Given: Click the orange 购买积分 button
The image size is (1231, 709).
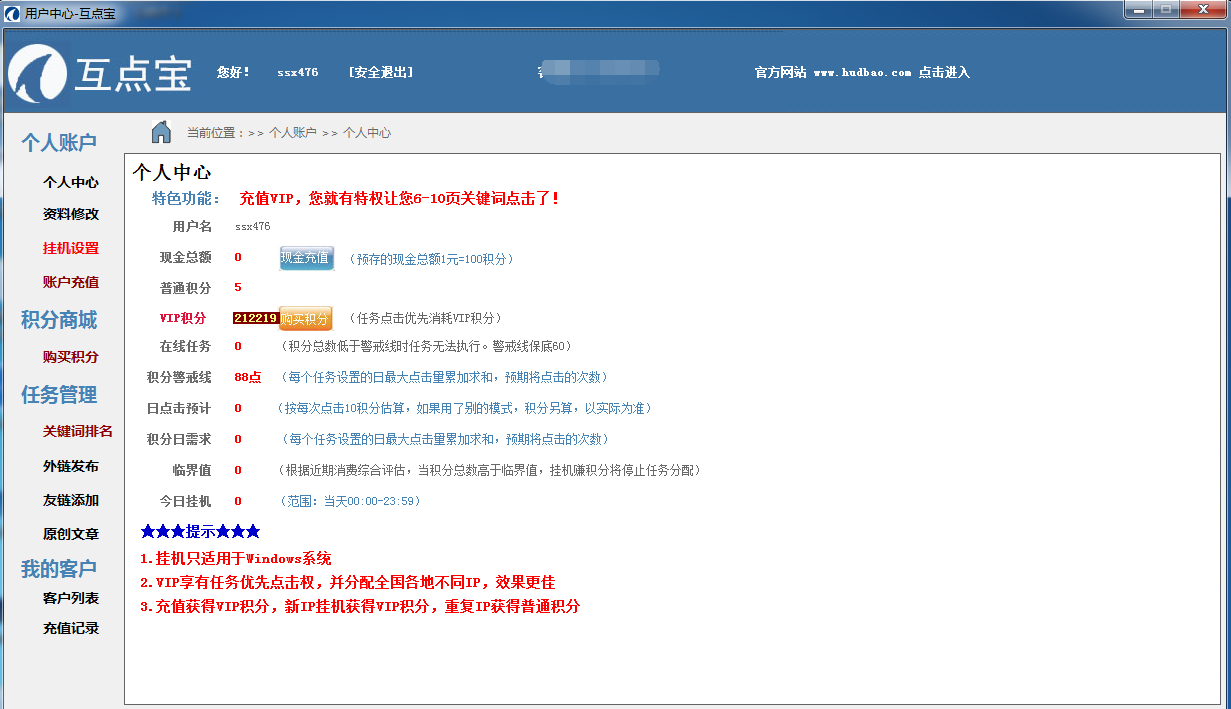Looking at the screenshot, I should (x=305, y=319).
